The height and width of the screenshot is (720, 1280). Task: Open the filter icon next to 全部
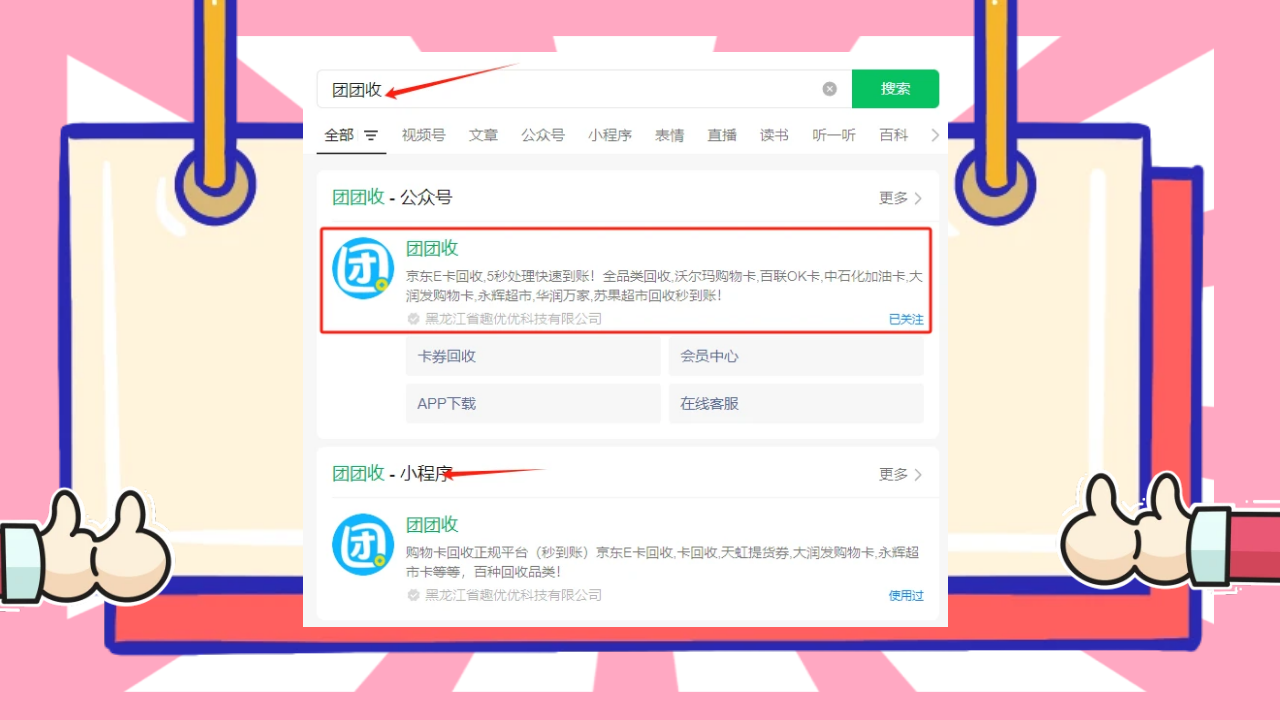[x=371, y=135]
